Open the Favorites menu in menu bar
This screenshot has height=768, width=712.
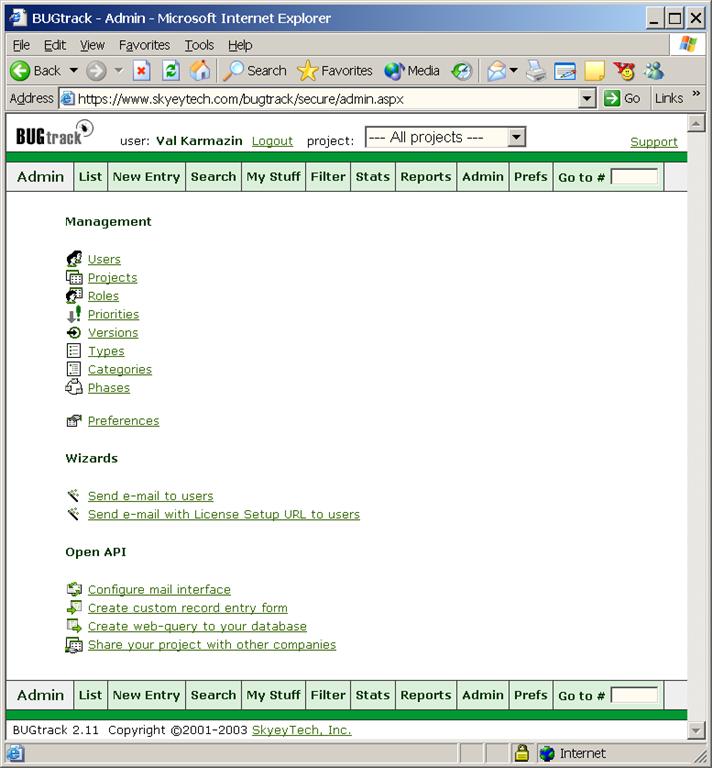[144, 45]
